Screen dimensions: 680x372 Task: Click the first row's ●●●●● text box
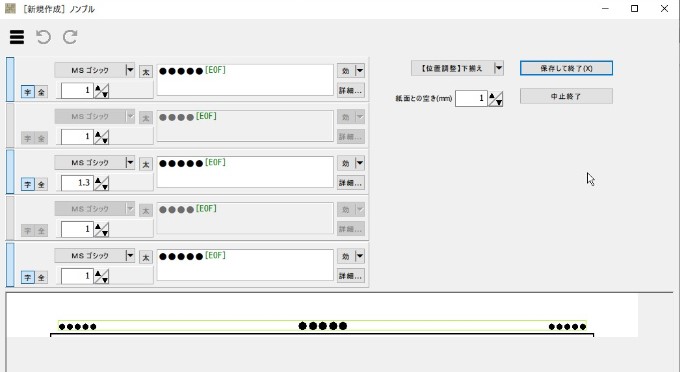(245, 80)
